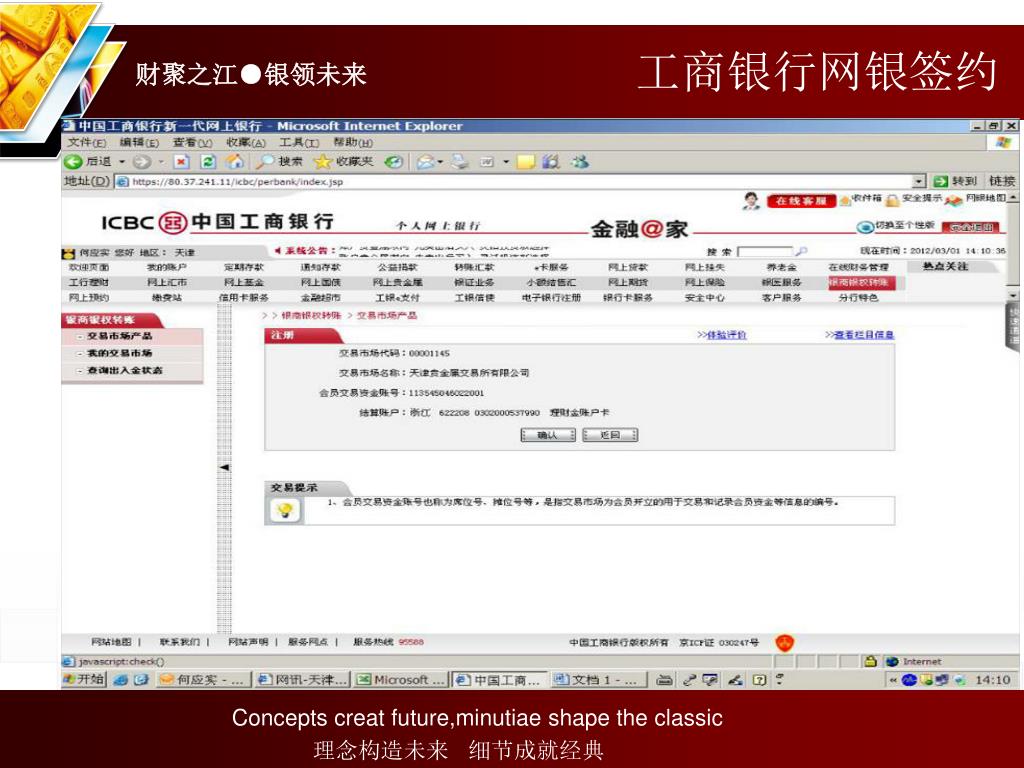Open the 文件(F) menu
This screenshot has height=768, width=1024.
[87, 142]
